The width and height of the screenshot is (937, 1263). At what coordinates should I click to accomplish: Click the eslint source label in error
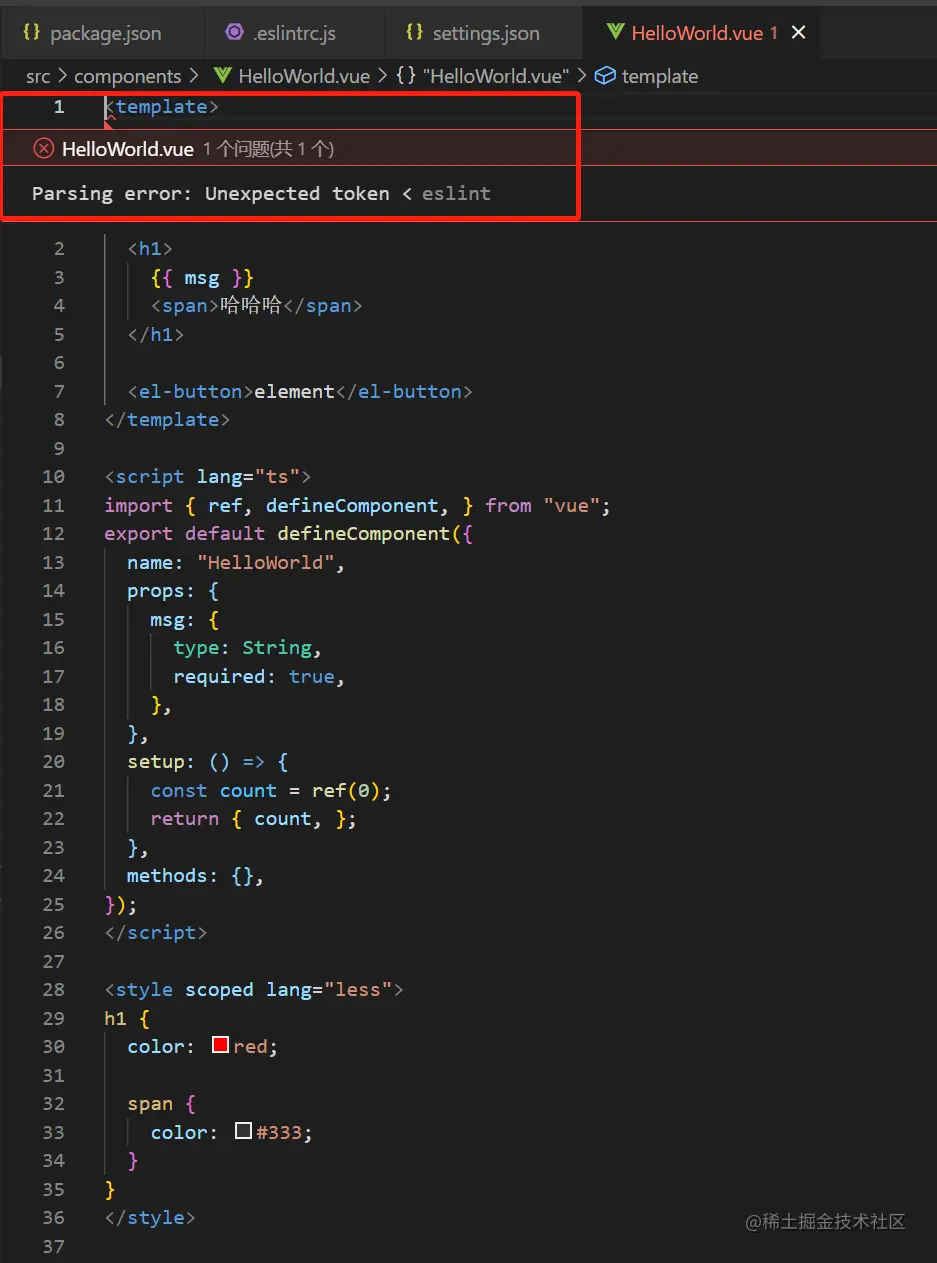[x=456, y=194]
